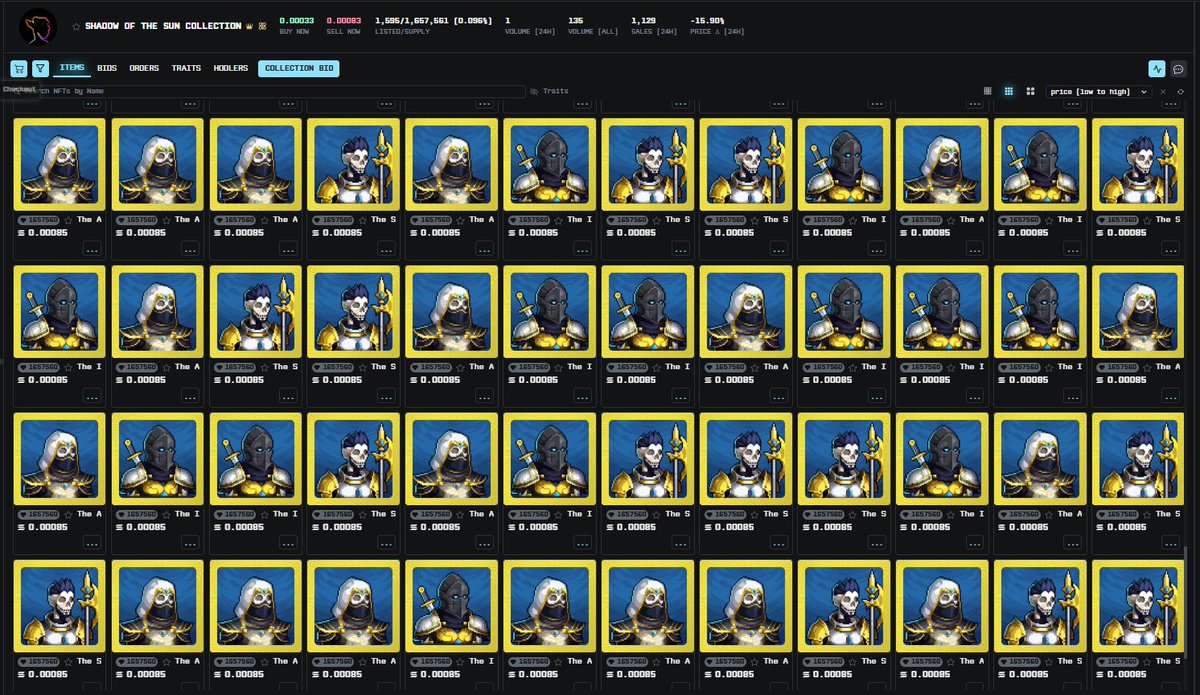
Task: Switch to the large four-square grid view
Action: [x=1030, y=91]
